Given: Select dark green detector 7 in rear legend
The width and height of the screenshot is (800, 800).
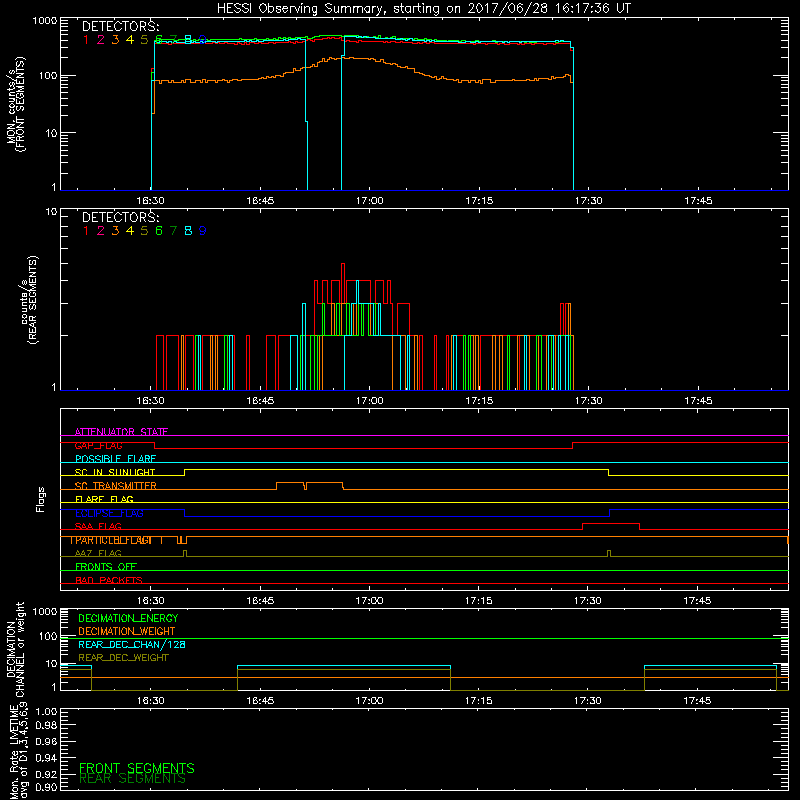Looking at the screenshot, I should tap(173, 231).
